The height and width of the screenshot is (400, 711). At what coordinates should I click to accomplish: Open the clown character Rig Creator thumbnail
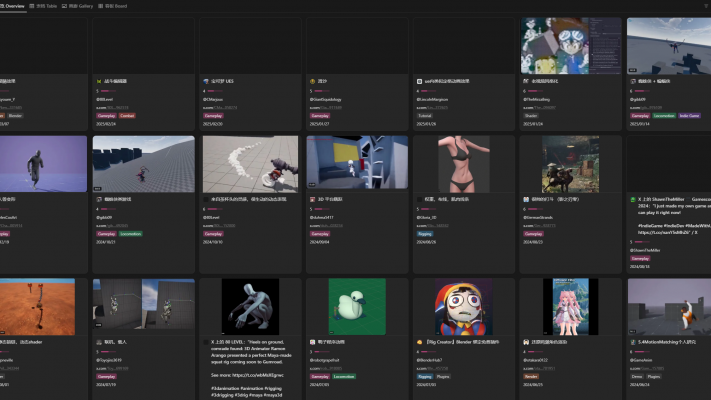click(463, 305)
